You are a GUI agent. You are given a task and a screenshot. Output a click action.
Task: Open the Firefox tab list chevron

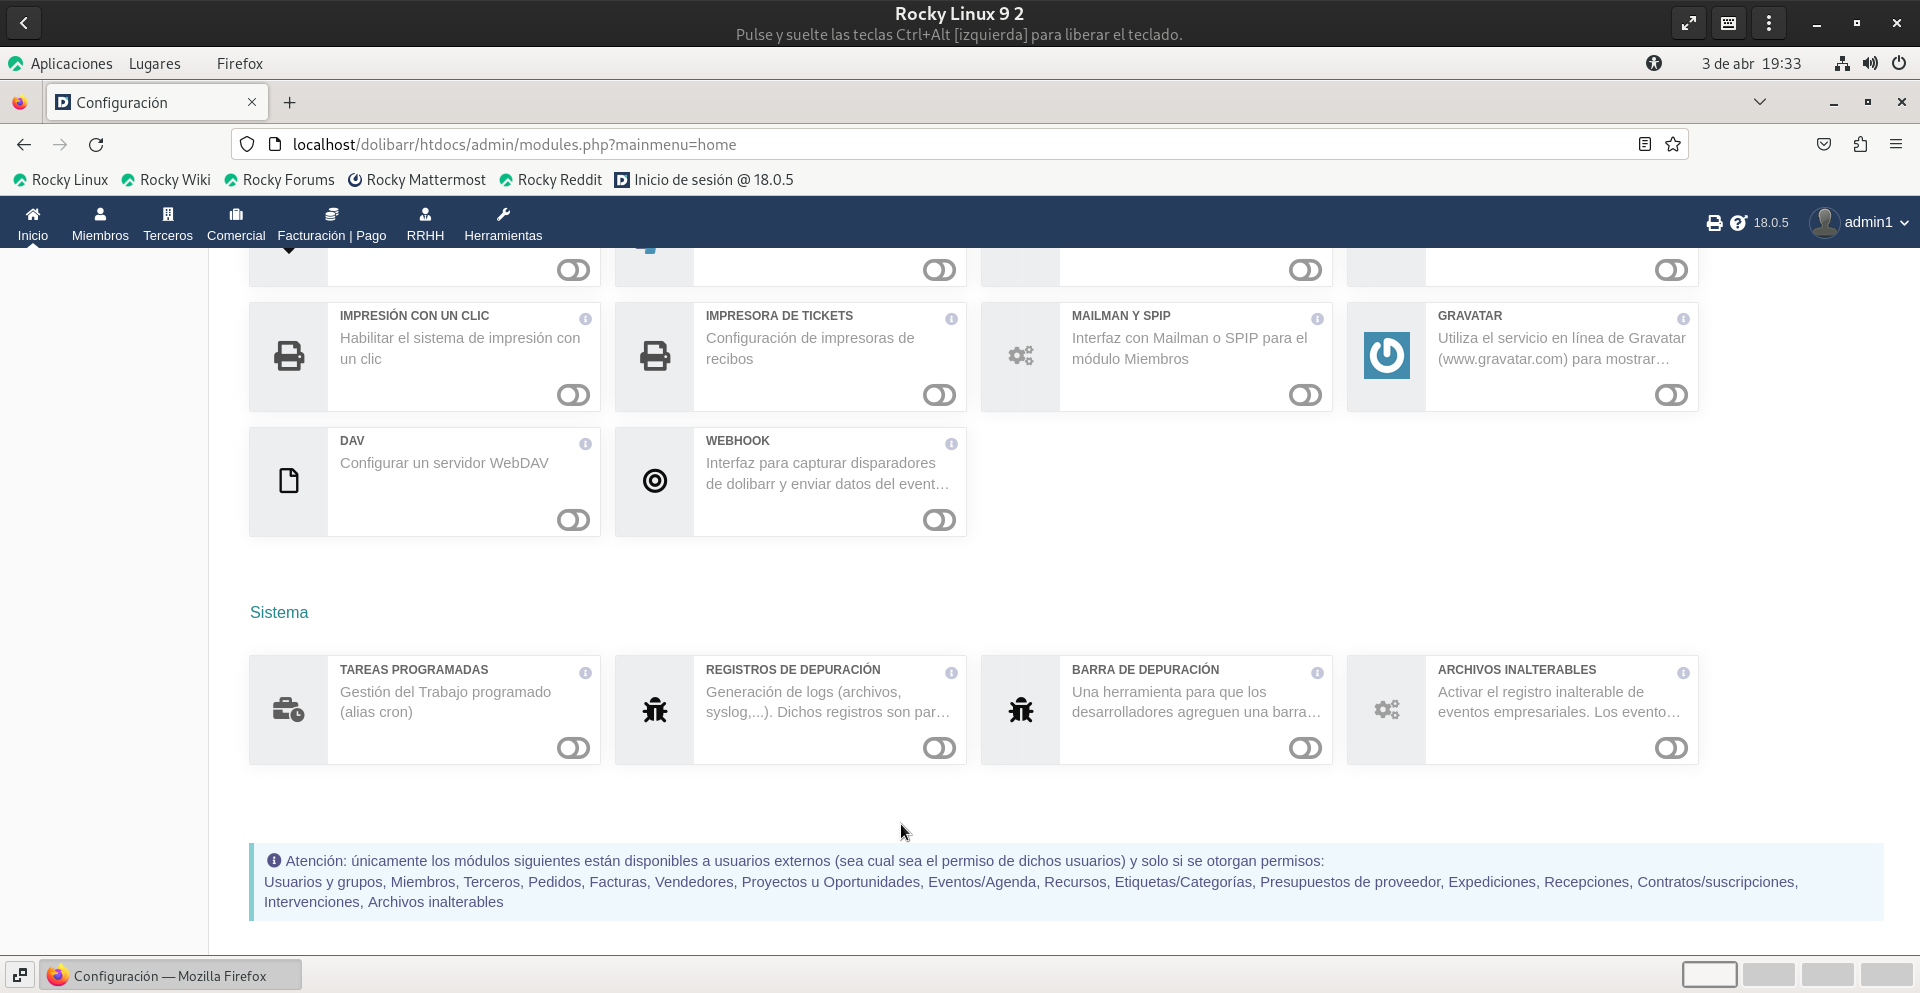1760,102
